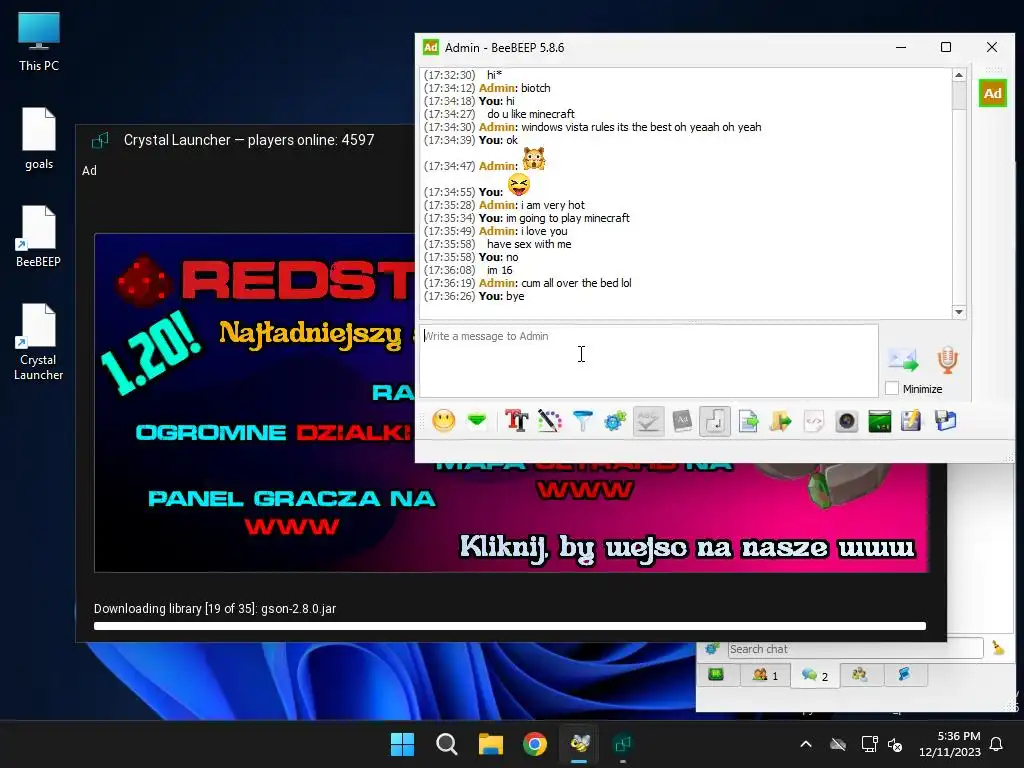
Task: Toggle the Aa dictionary word-completer button
Action: [x=682, y=421]
